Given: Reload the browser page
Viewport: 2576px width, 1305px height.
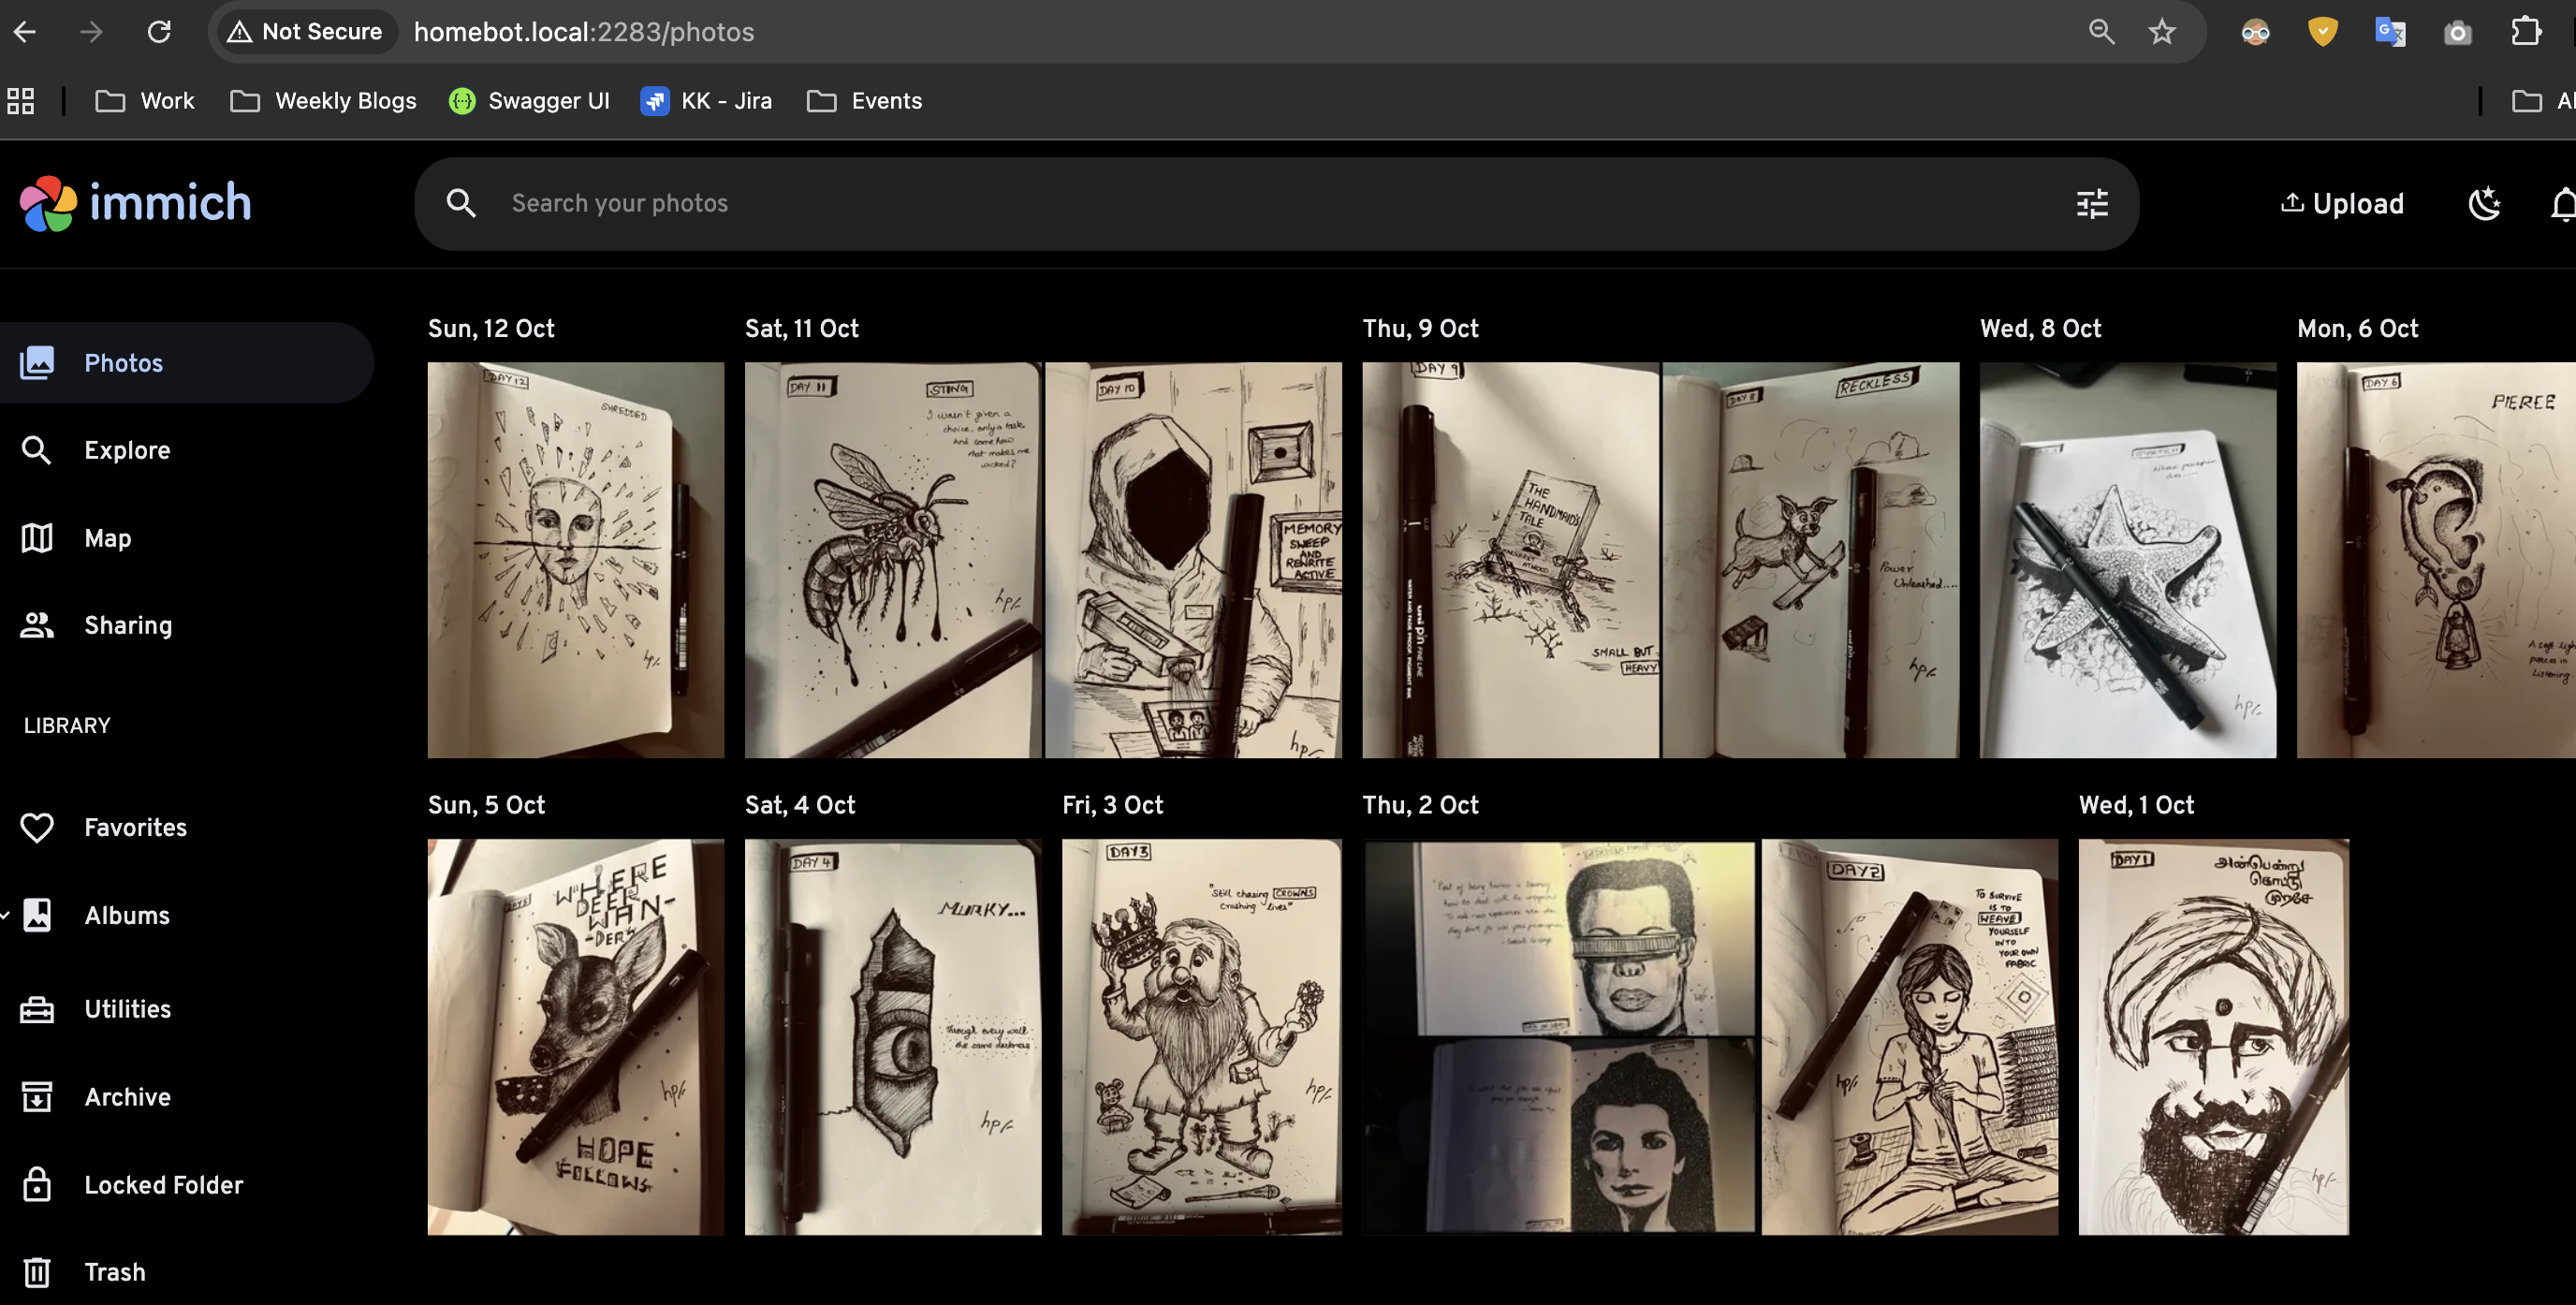Looking at the screenshot, I should (x=159, y=32).
